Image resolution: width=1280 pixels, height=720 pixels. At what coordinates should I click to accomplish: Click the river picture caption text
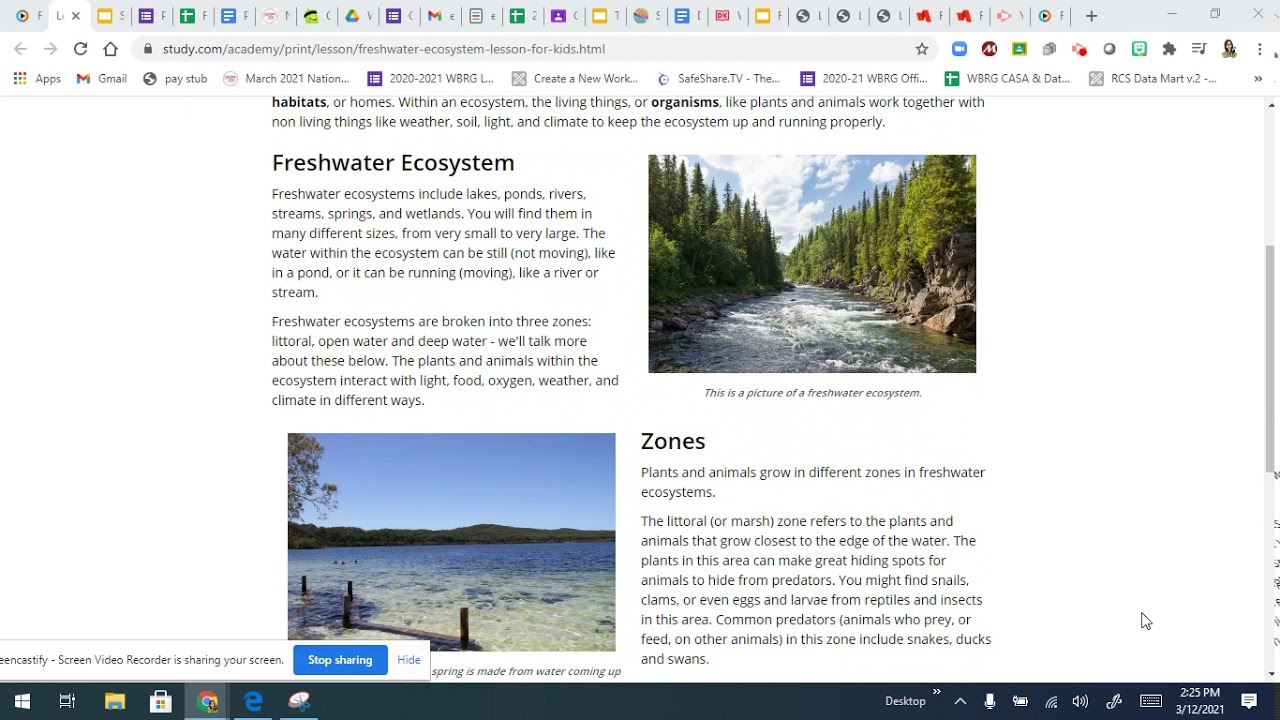[x=812, y=393]
